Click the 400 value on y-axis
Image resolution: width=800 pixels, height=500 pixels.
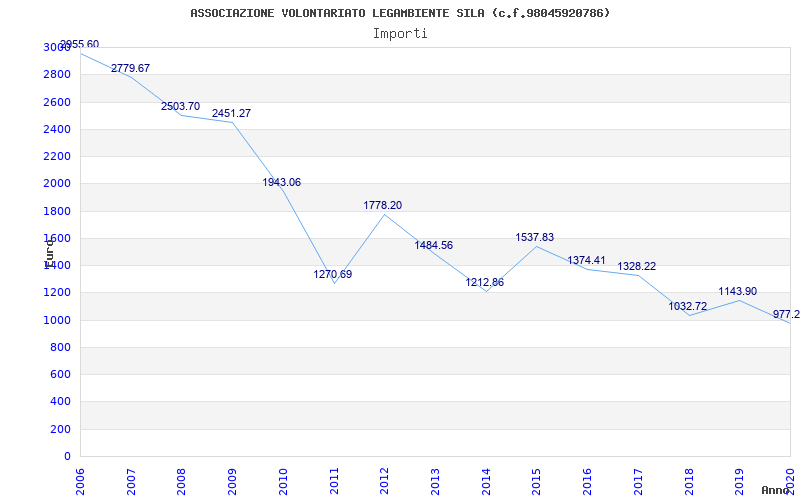[60, 402]
